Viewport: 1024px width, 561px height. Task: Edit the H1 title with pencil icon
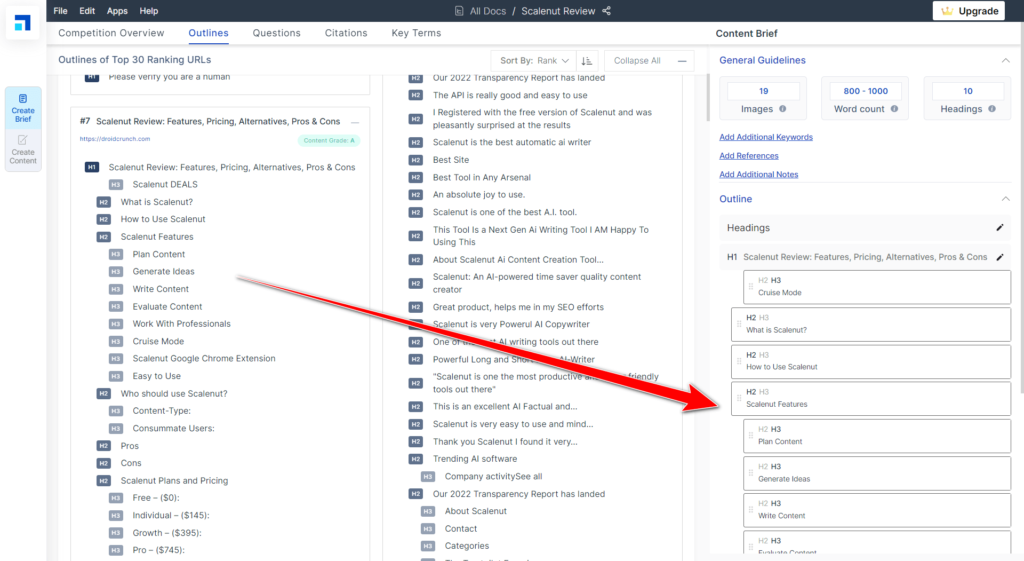(x=999, y=257)
